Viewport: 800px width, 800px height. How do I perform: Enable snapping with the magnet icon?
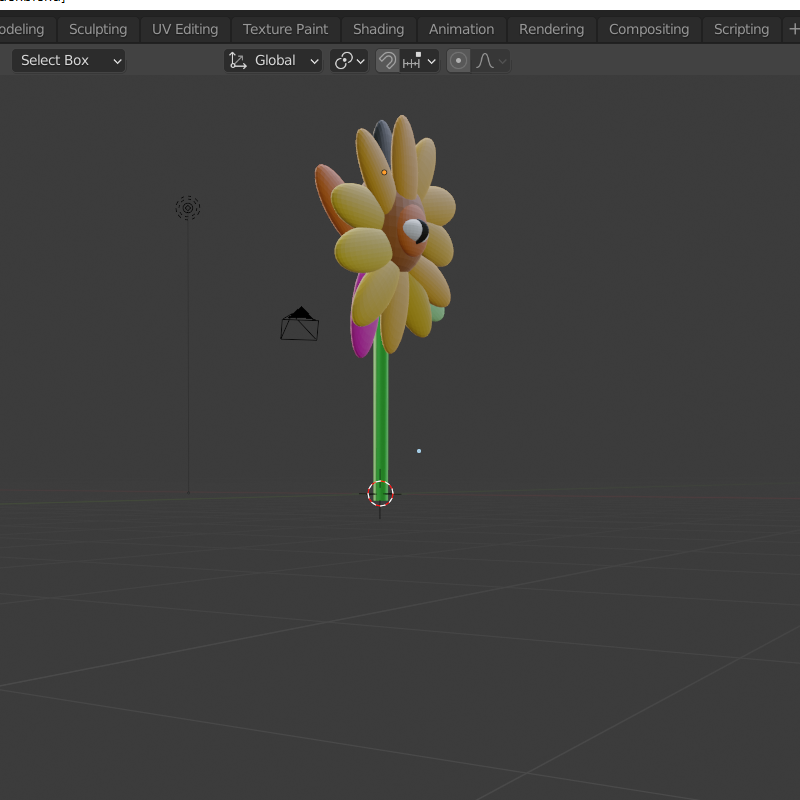tap(388, 60)
